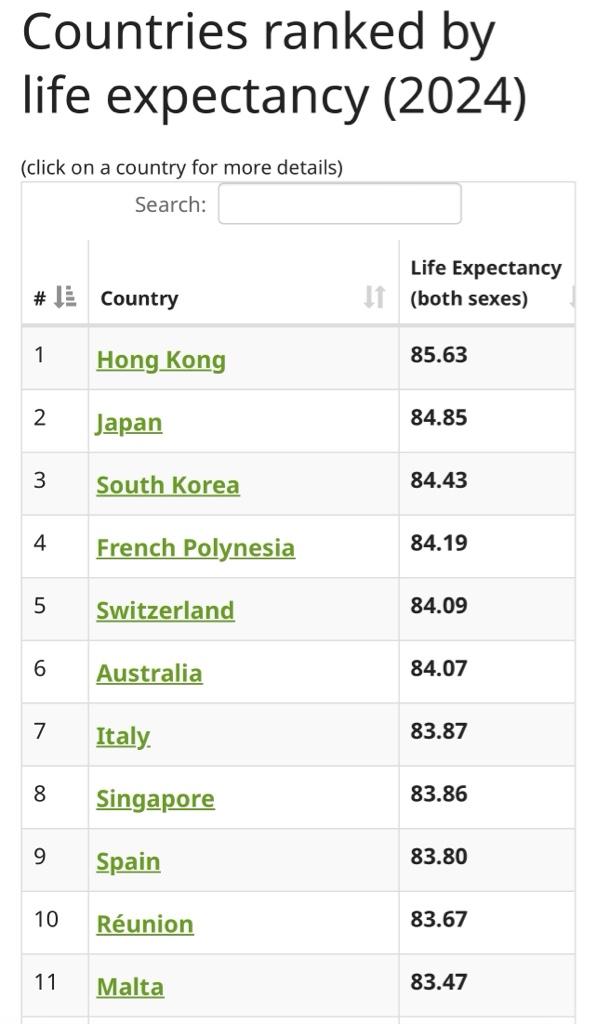The width and height of the screenshot is (597, 1024).
Task: Open Hong Kong country link
Action: 161,360
